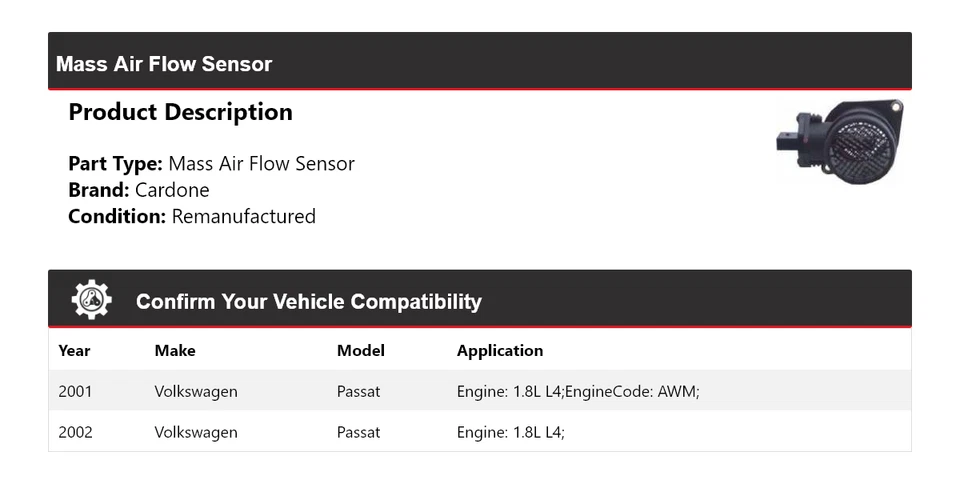This screenshot has height=484, width=960.
Task: Click the mass air flow sensor image
Action: point(839,140)
